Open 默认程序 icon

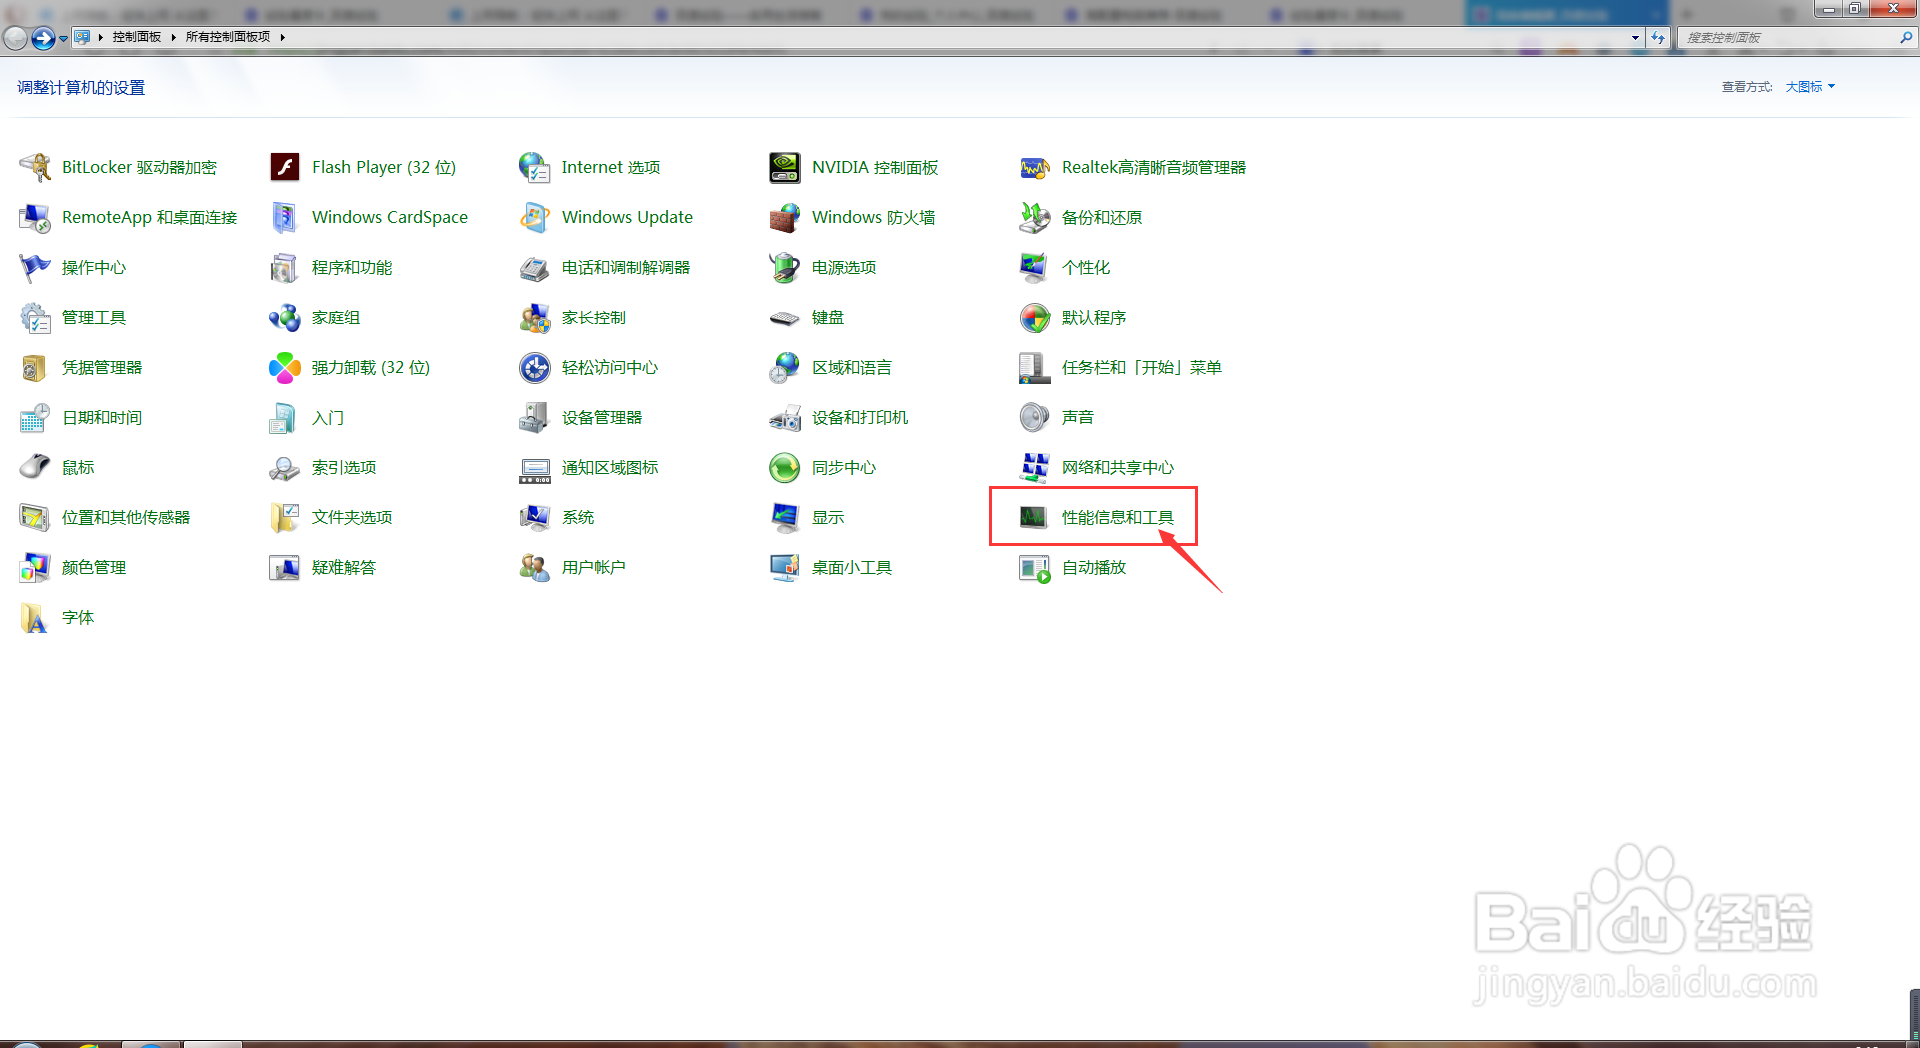[x=1035, y=317]
